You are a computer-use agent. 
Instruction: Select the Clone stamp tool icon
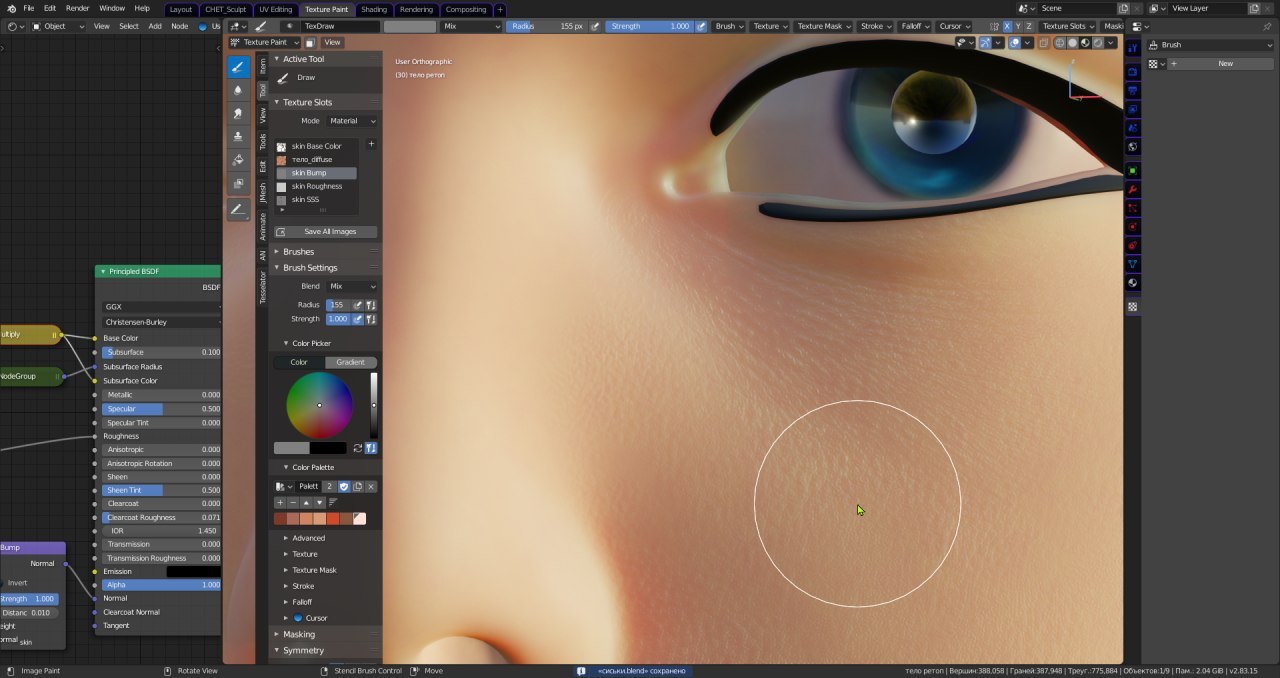pyautogui.click(x=238, y=136)
